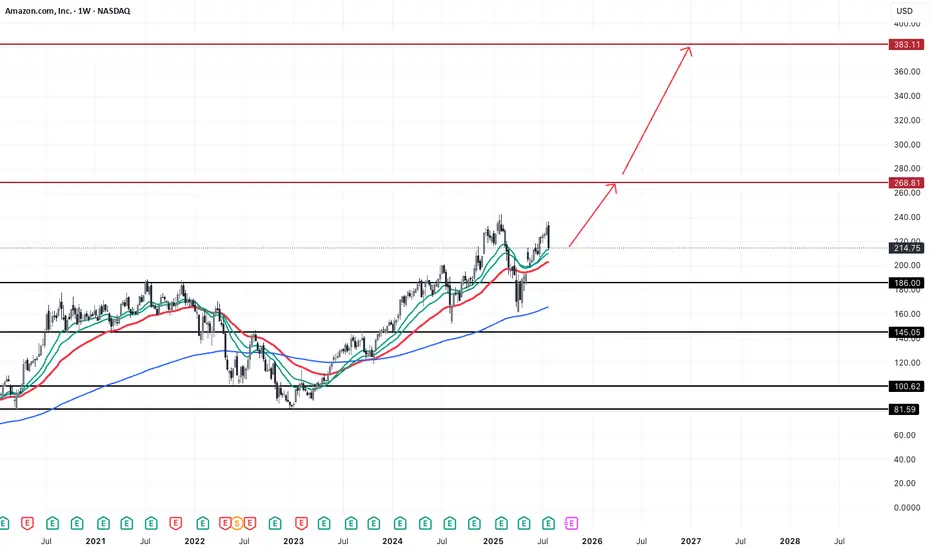Click the purple upcoming earnings marker
932x550 pixels.
click(571, 523)
